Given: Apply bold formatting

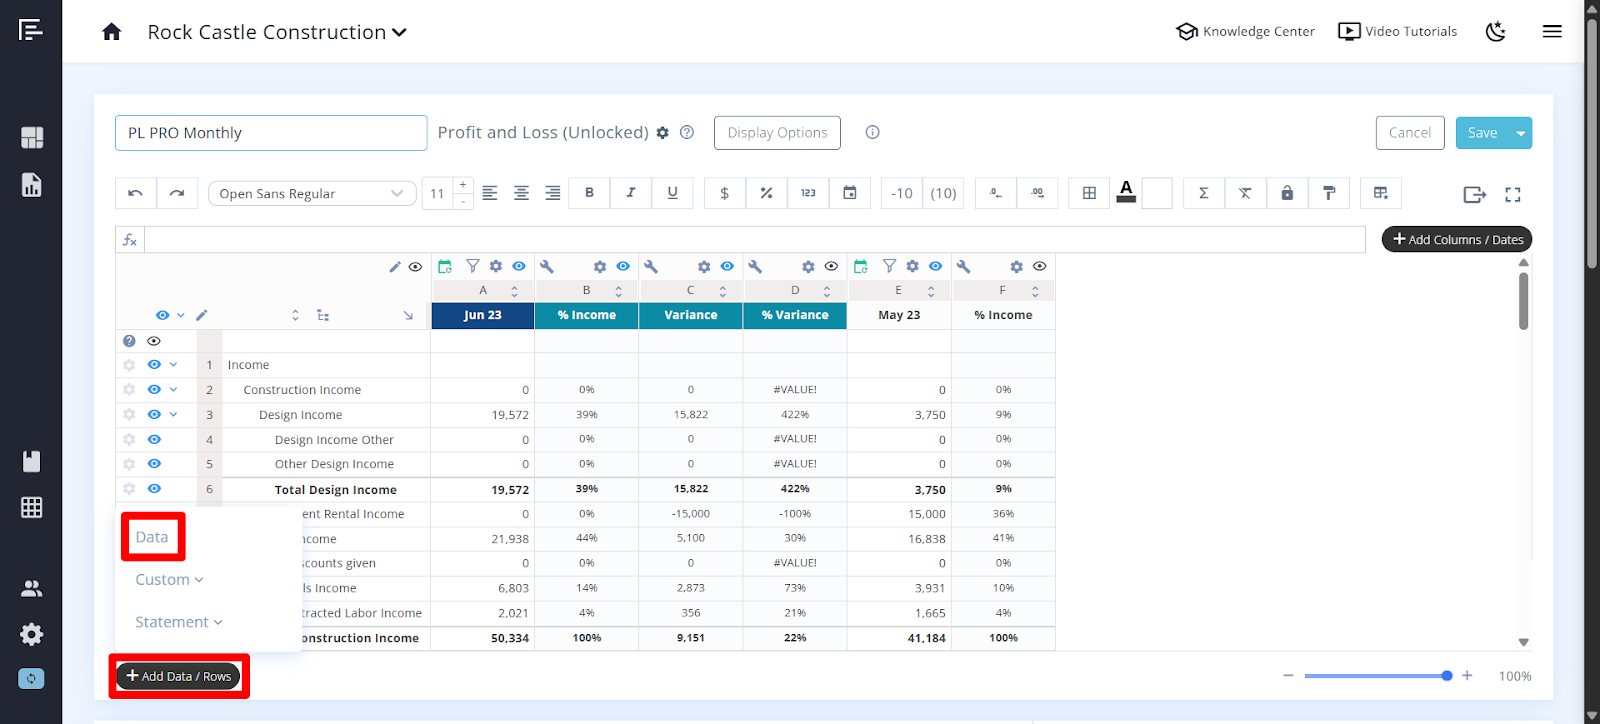Looking at the screenshot, I should click(589, 193).
